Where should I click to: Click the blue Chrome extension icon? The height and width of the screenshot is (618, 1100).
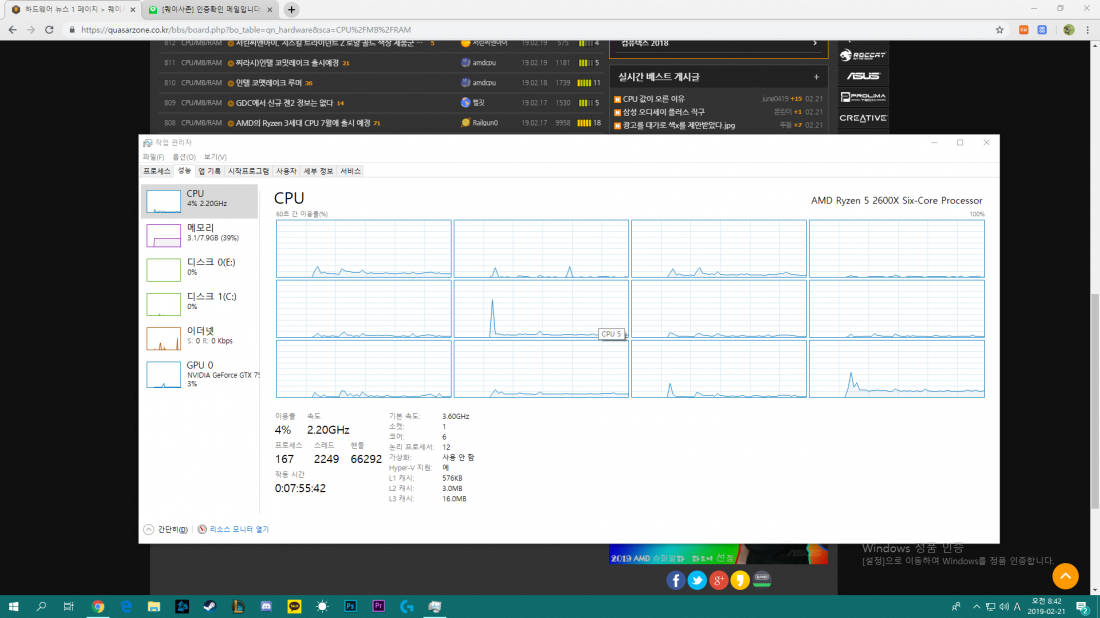click(x=1042, y=29)
